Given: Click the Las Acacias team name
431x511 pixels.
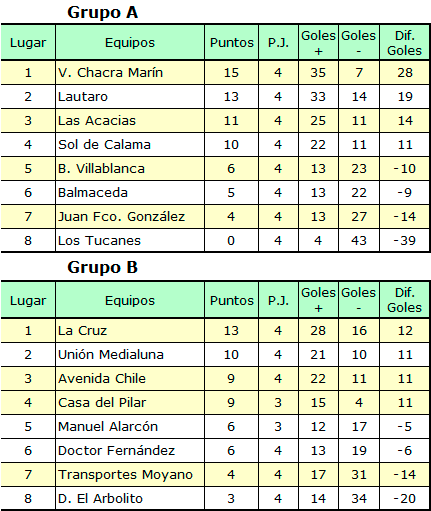Looking at the screenshot, I should [x=97, y=120].
